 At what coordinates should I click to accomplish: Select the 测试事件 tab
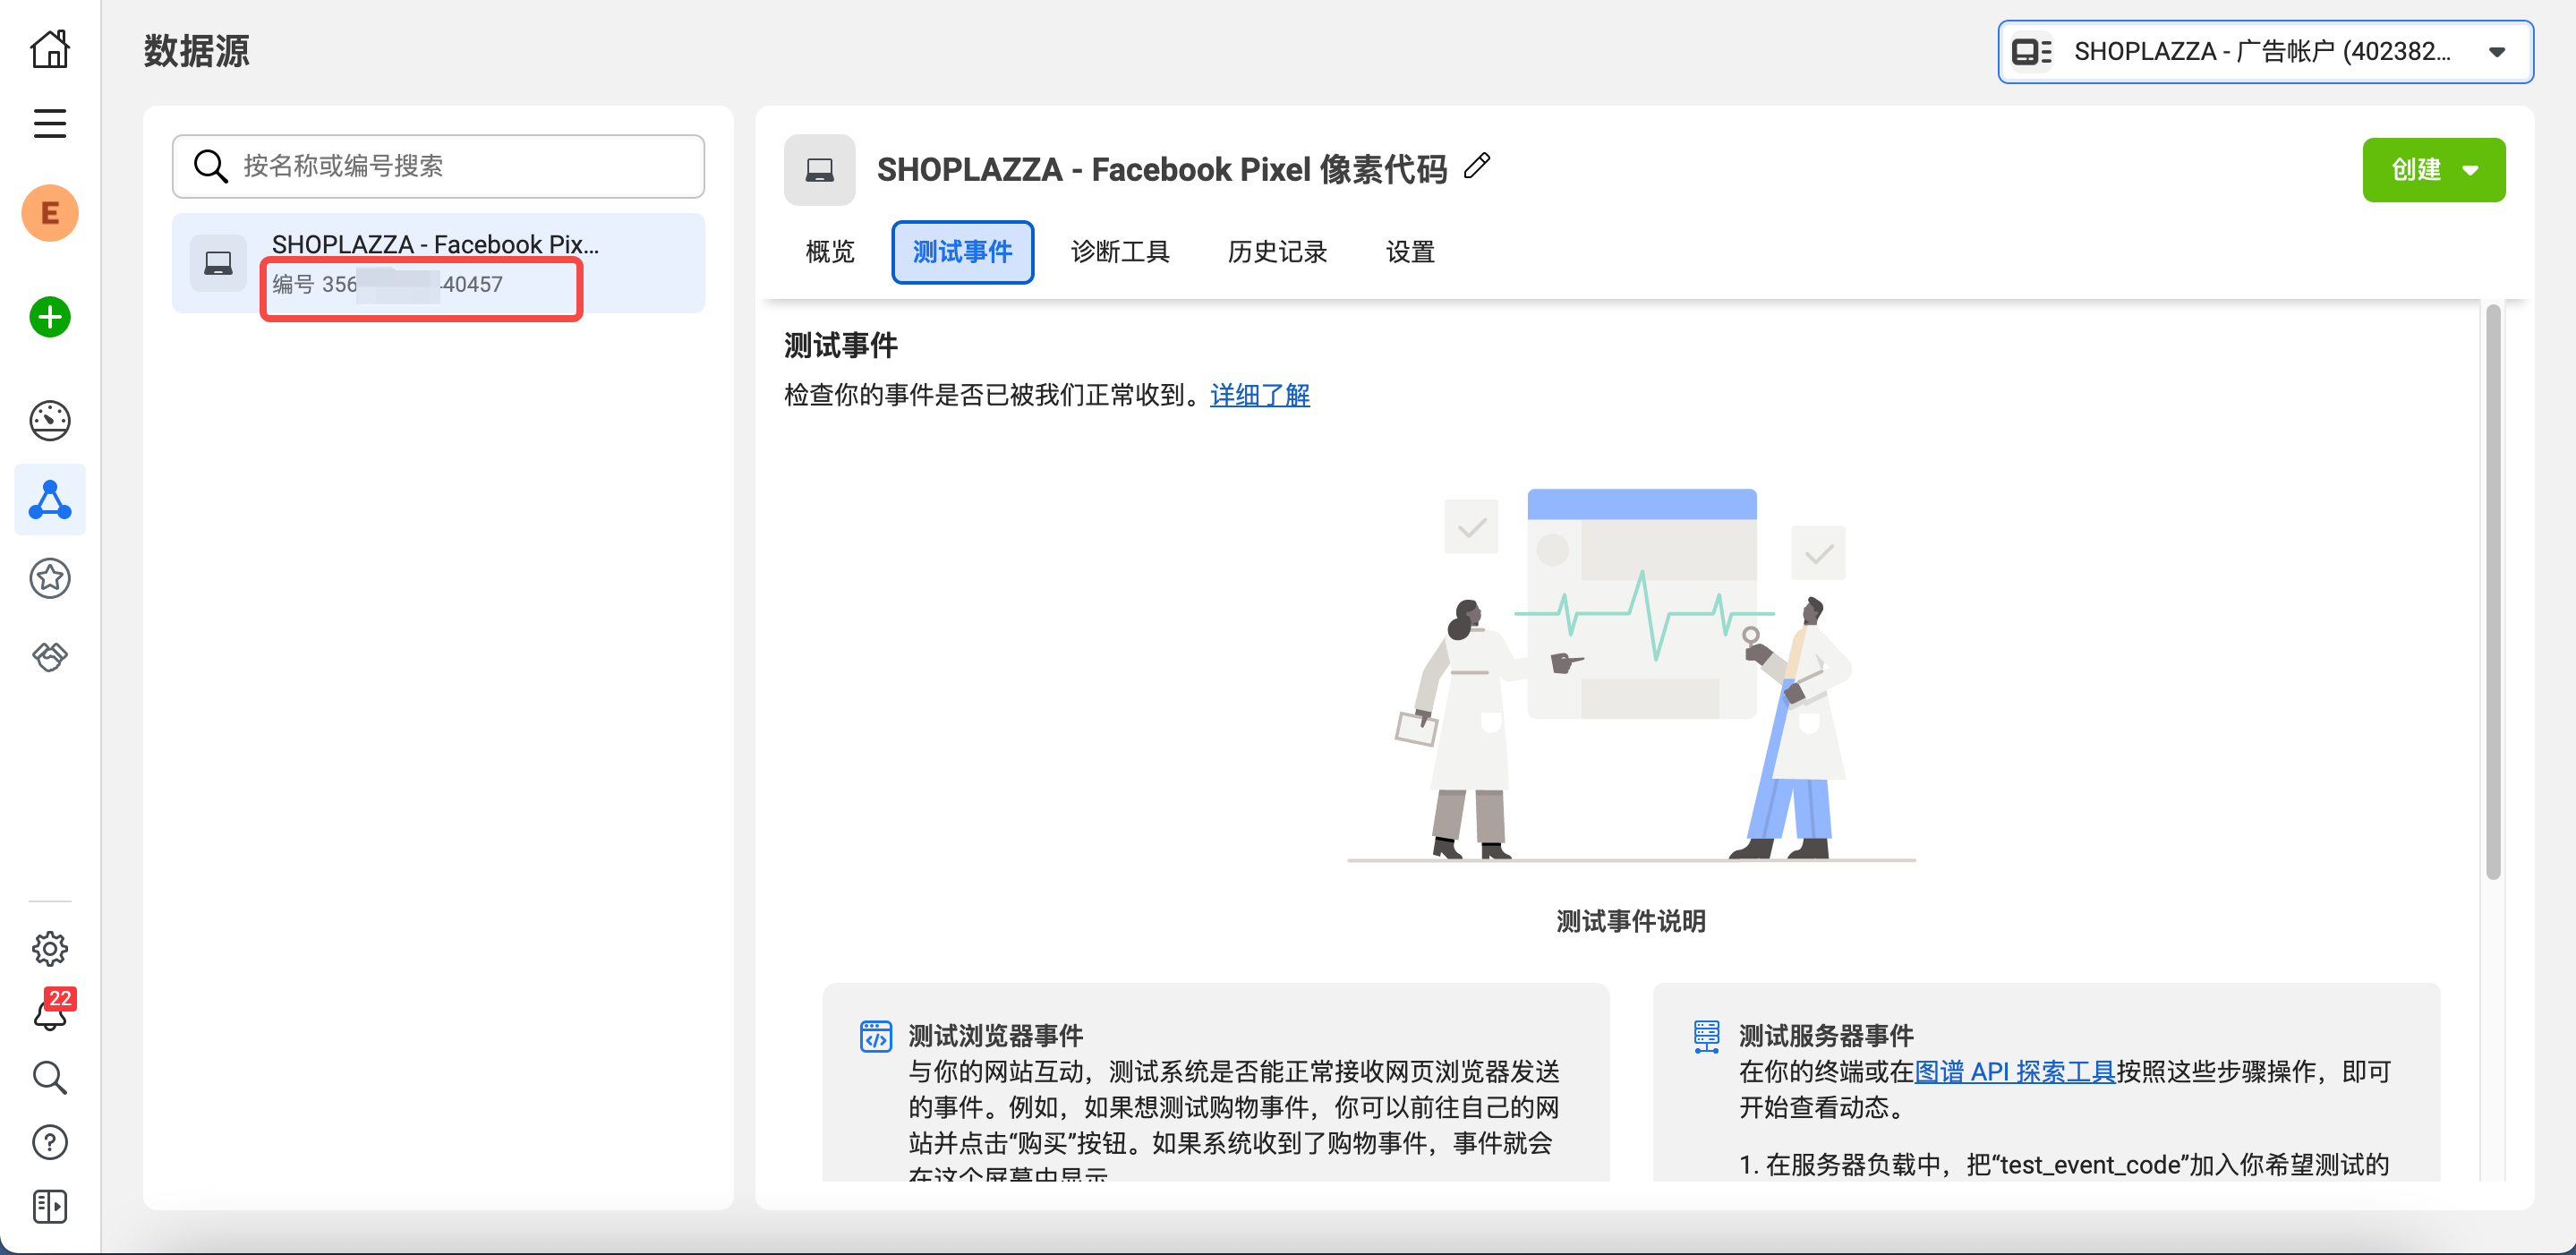pyautogui.click(x=962, y=252)
